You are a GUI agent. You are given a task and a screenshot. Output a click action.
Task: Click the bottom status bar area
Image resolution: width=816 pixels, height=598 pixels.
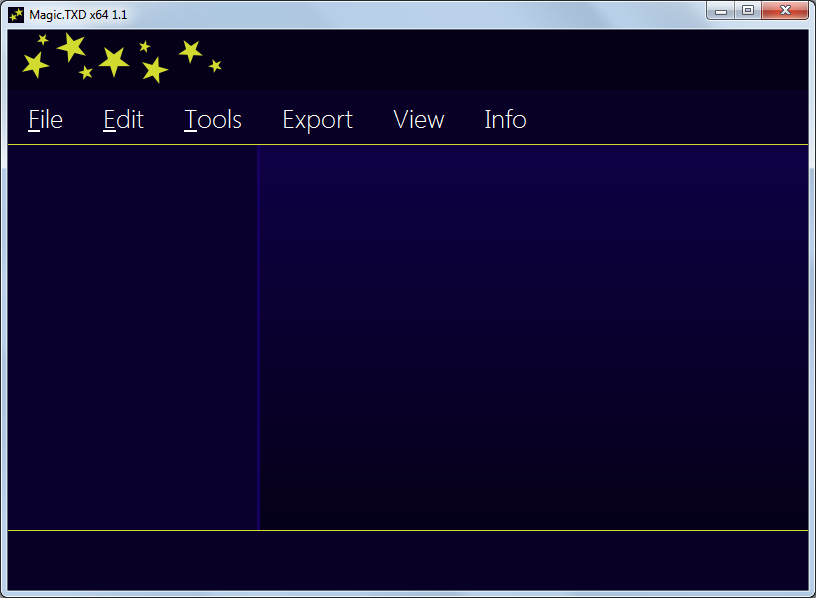(408, 560)
